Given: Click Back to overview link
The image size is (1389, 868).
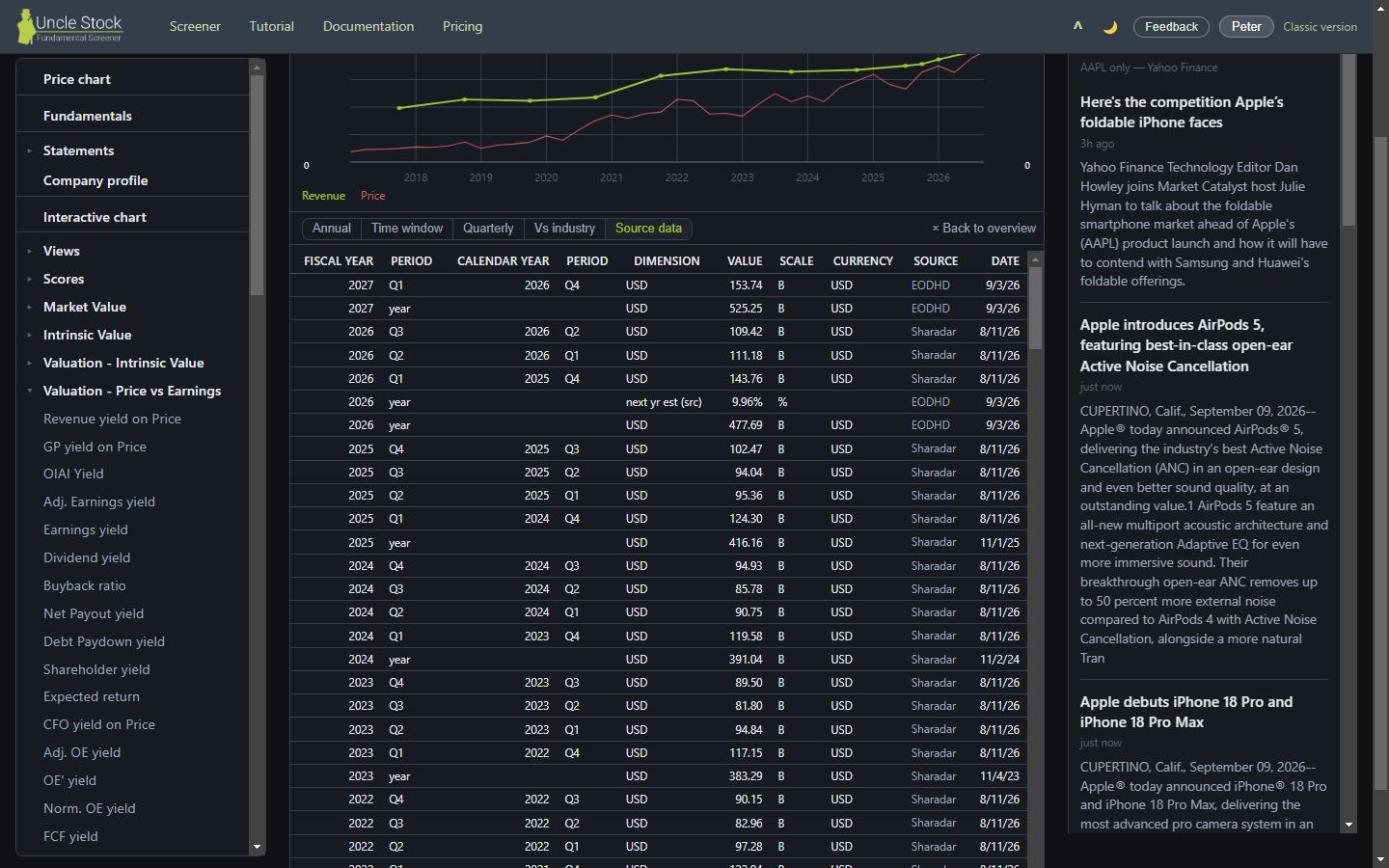Looking at the screenshot, I should pyautogui.click(x=984, y=229).
